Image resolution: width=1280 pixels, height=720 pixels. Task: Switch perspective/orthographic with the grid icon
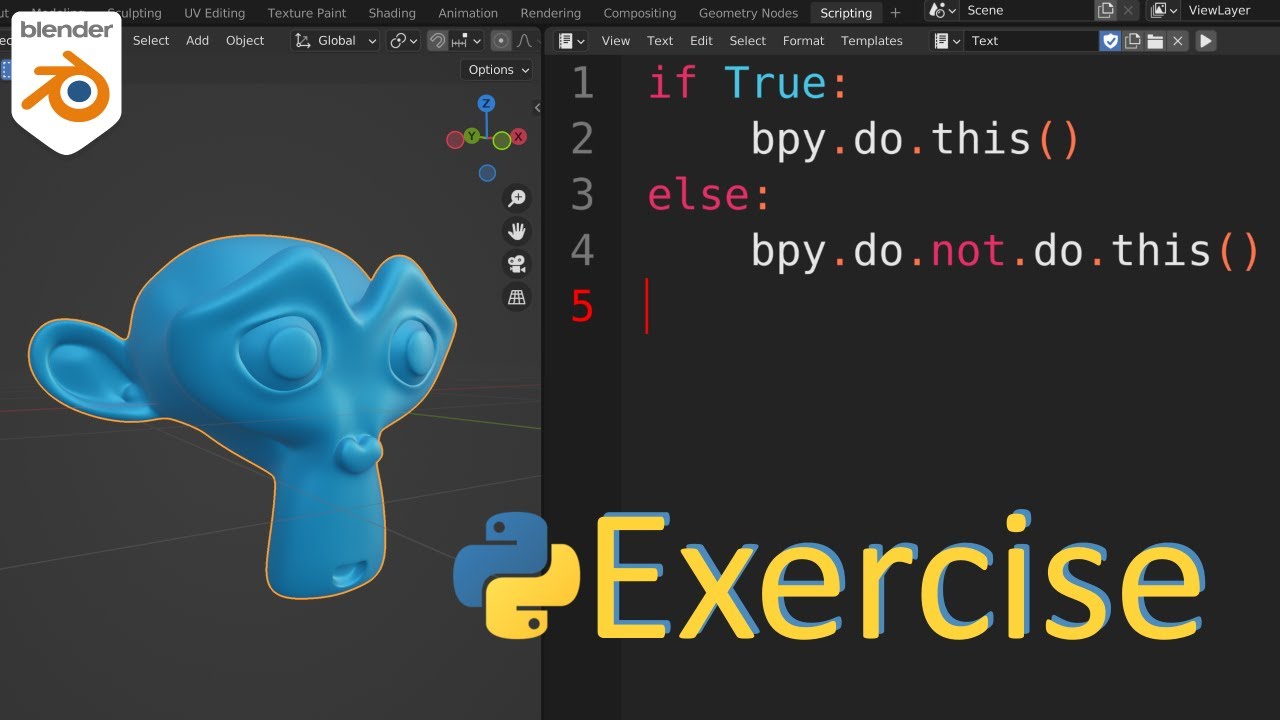coord(517,297)
